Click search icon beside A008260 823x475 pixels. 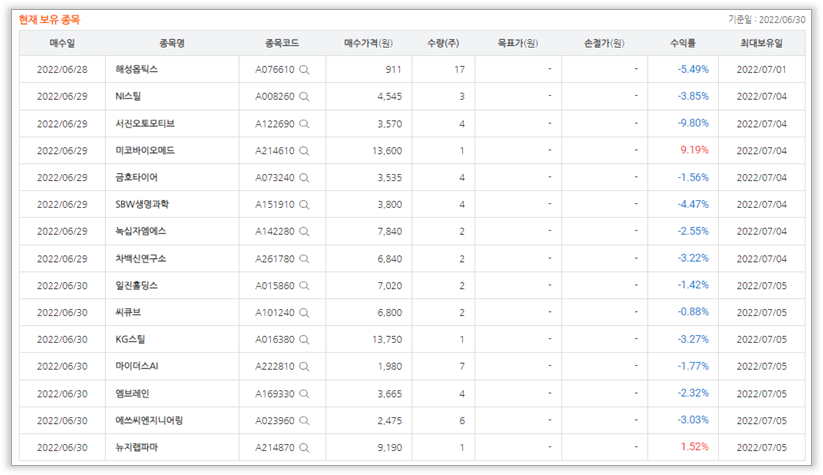(x=304, y=97)
